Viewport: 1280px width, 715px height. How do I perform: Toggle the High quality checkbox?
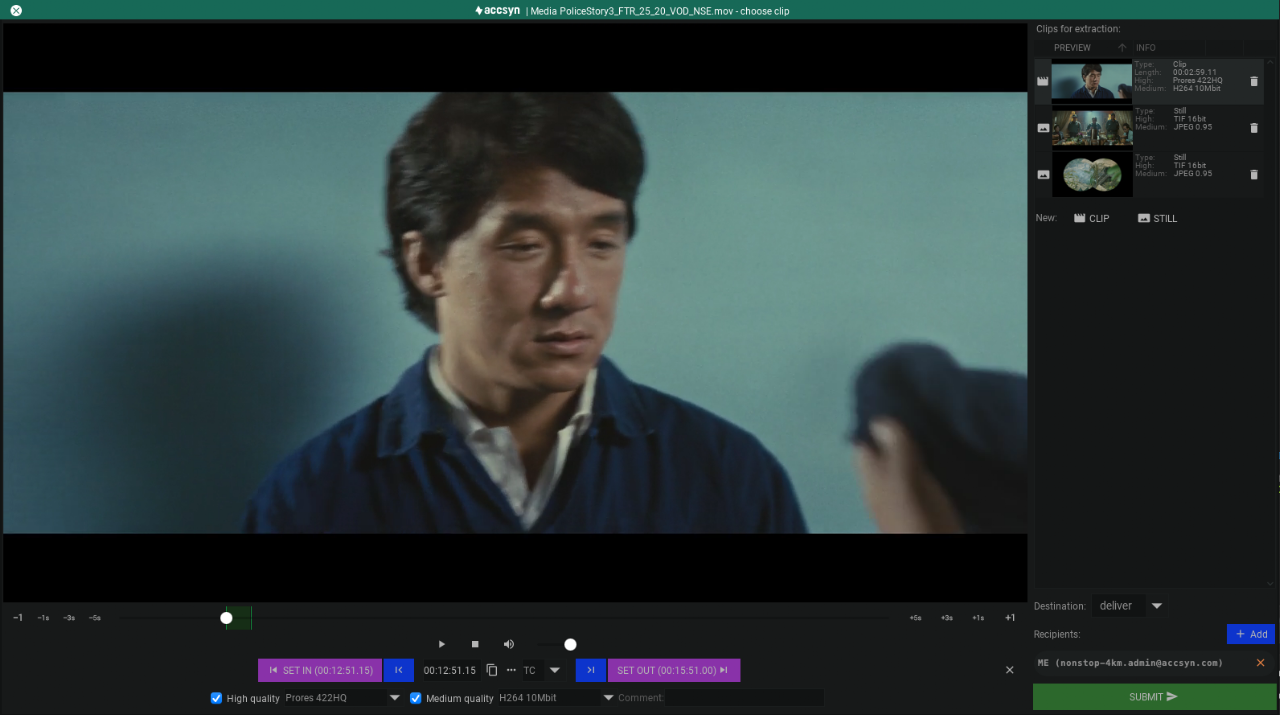(x=216, y=698)
